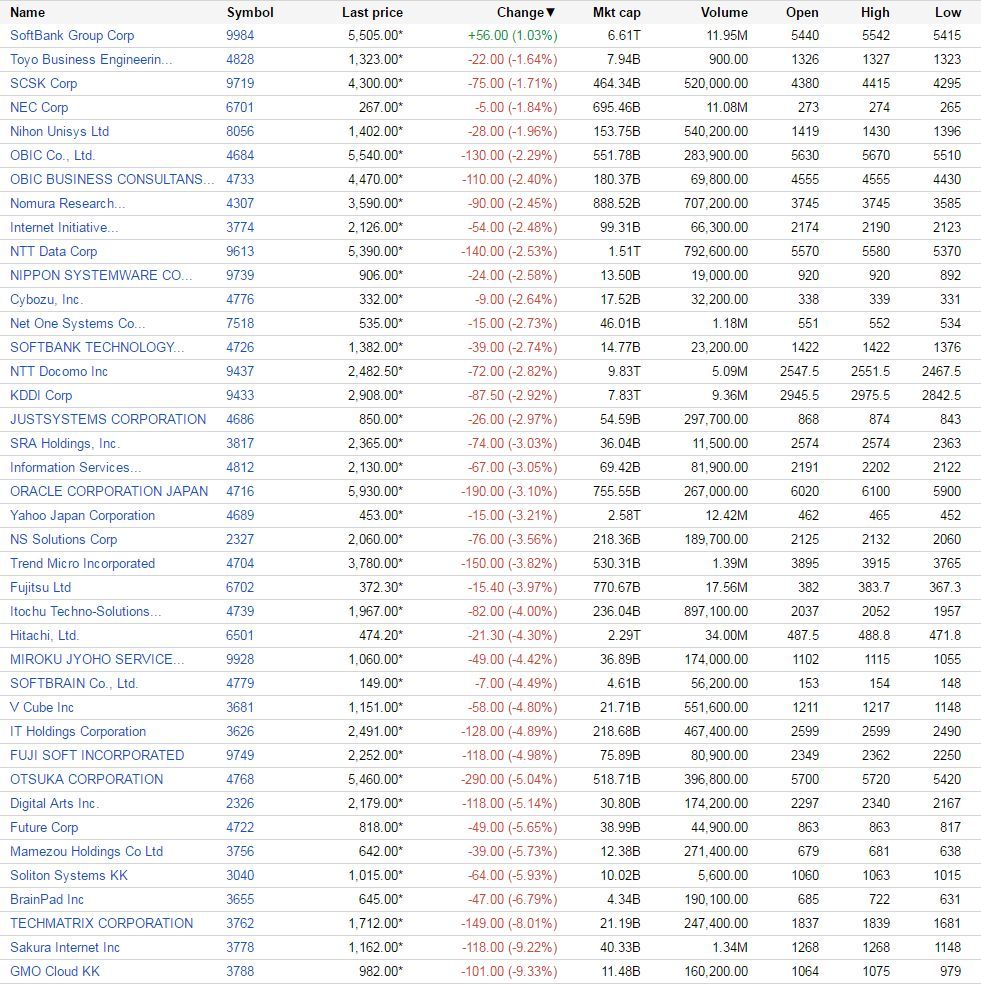The image size is (981, 984).
Task: Open the Mamezou Holdings Co Ltd link
Action: 87,852
